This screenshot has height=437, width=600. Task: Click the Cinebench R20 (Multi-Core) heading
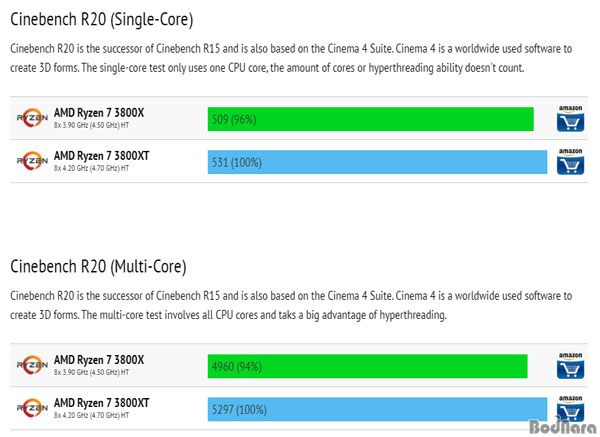pyautogui.click(x=98, y=266)
